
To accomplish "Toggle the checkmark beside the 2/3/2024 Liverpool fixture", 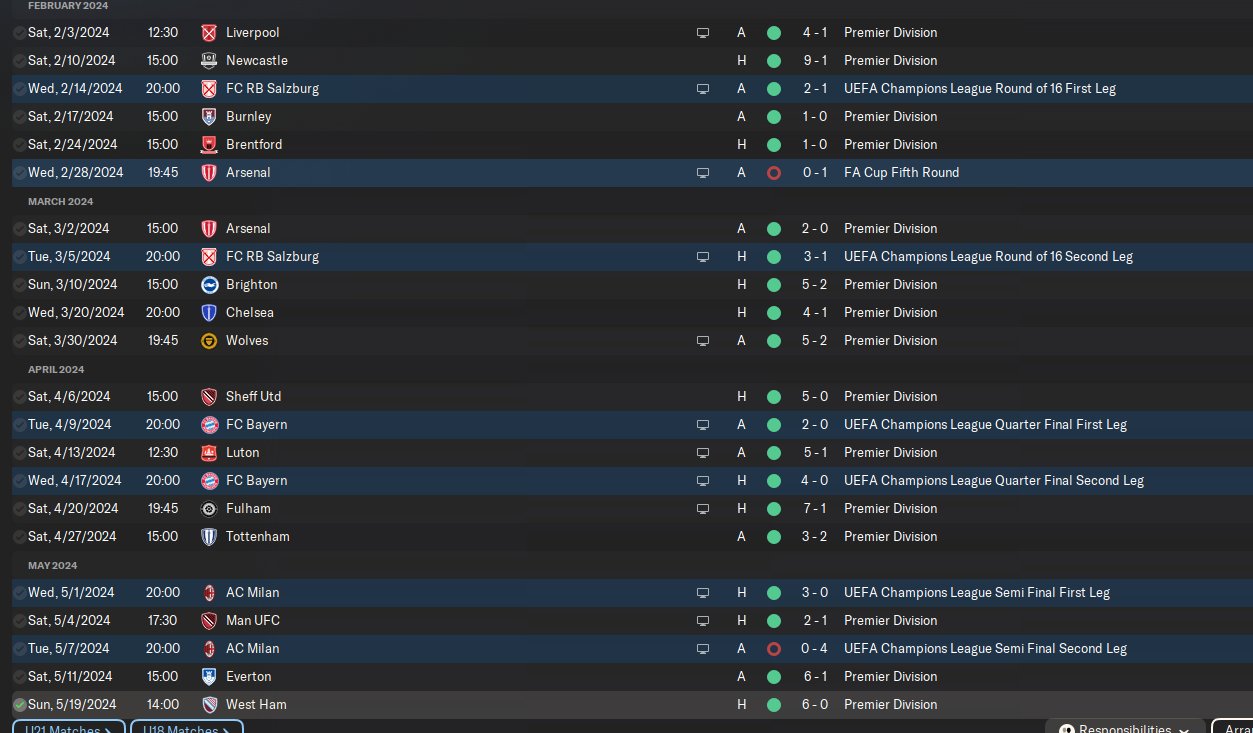I will 20,33.
